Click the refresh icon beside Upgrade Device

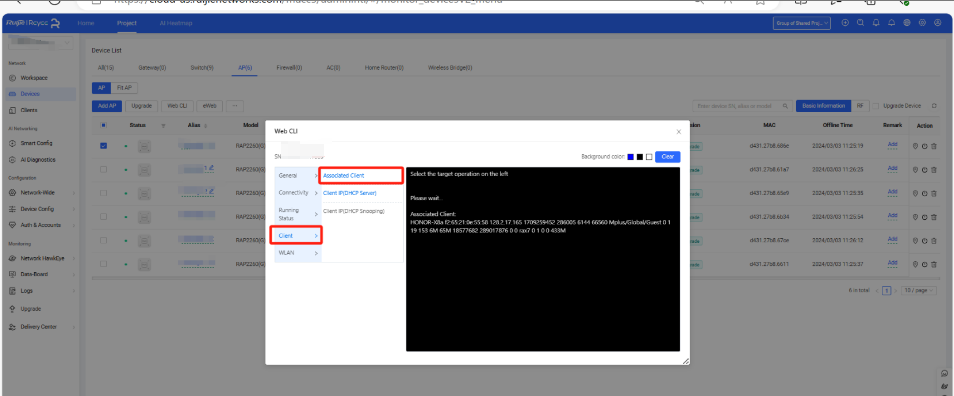[934, 106]
